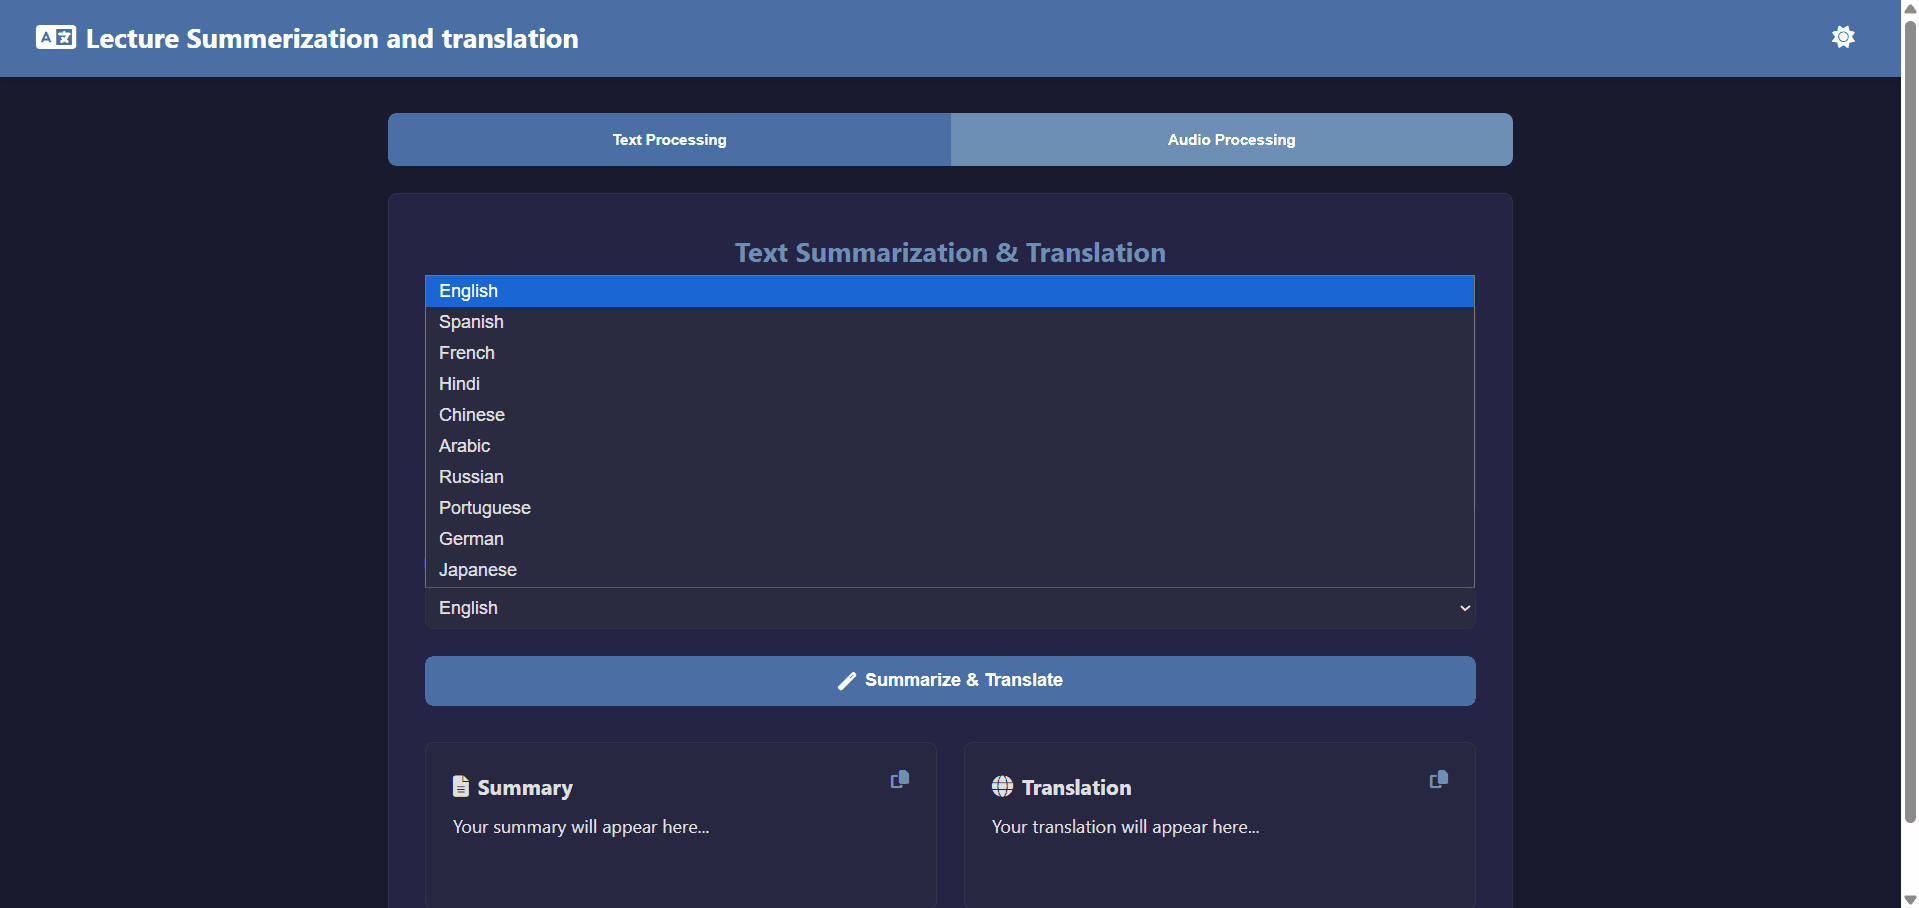This screenshot has height=908, width=1919.
Task: Copy the Translation text using its copy icon
Action: [x=1438, y=779]
